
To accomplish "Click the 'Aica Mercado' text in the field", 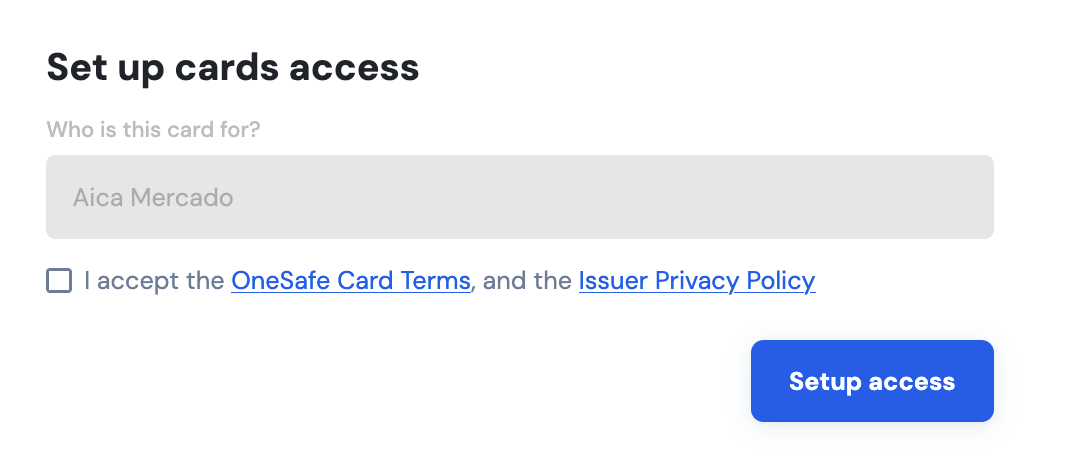I will (x=153, y=198).
